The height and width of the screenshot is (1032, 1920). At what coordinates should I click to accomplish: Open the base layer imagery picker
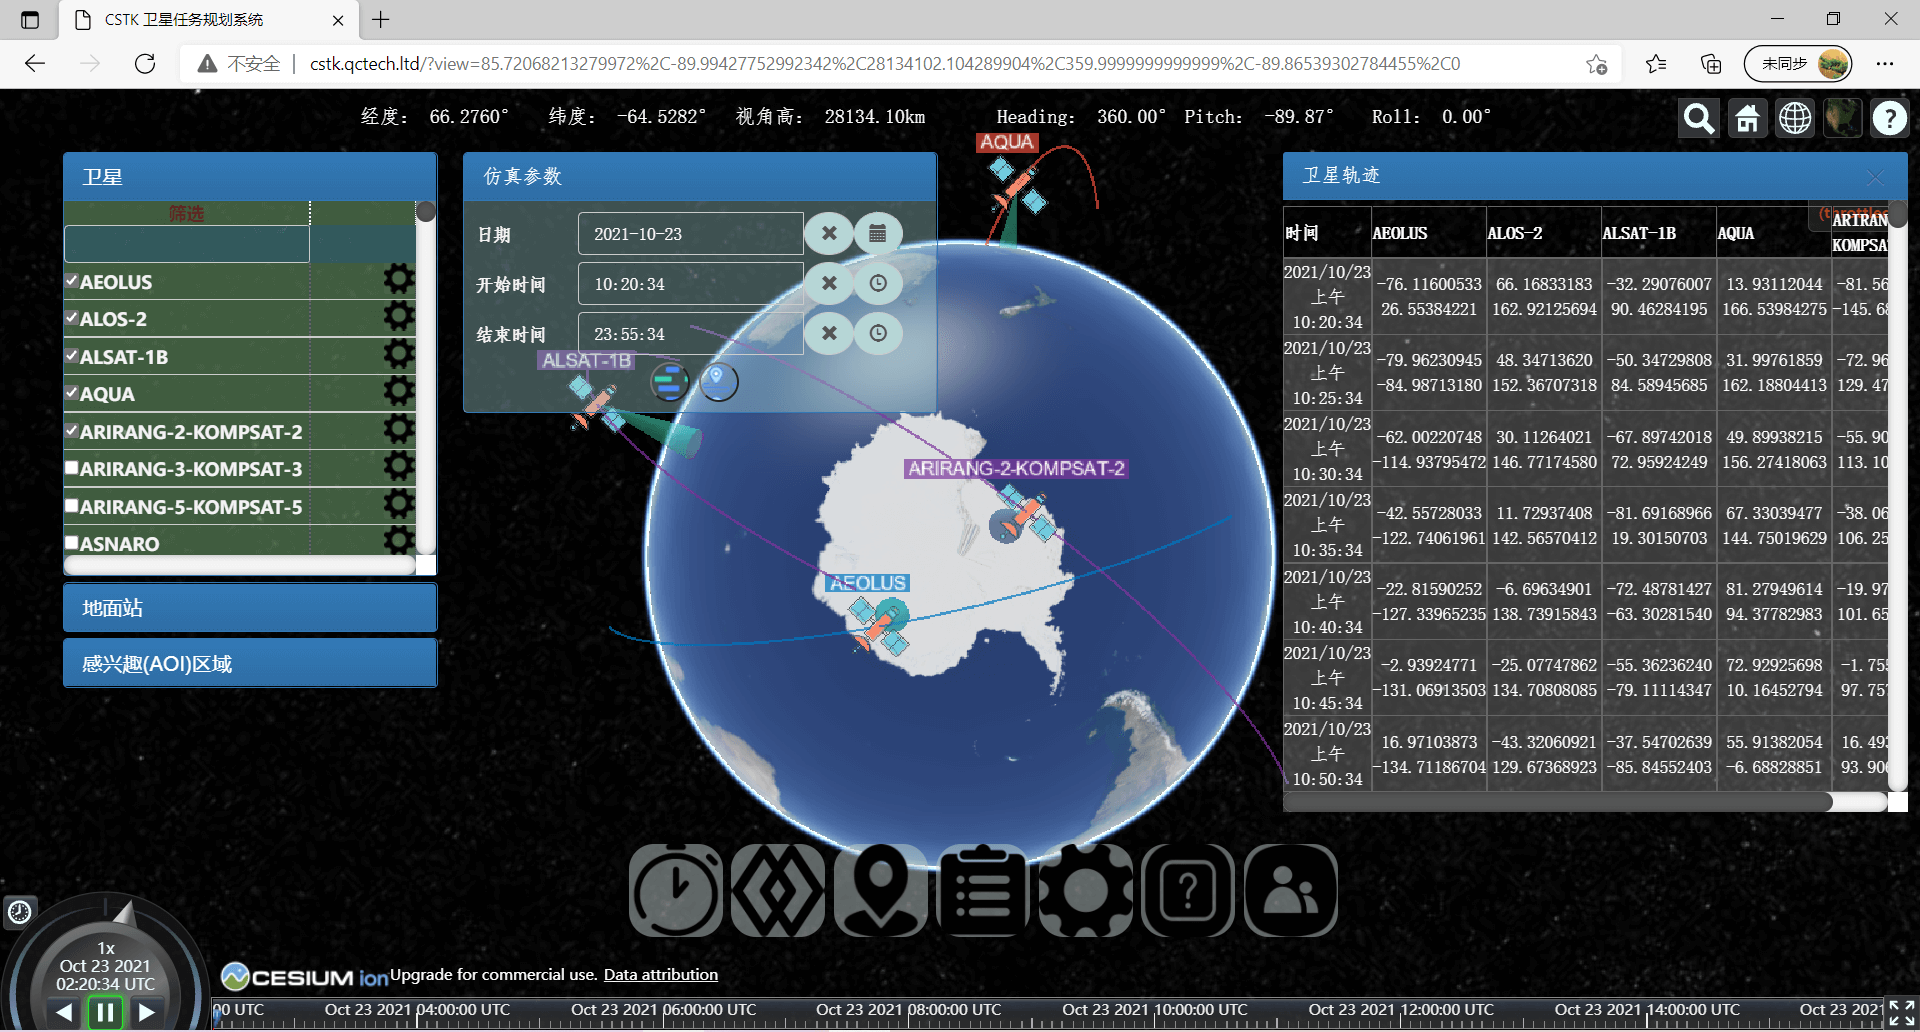coord(1842,119)
